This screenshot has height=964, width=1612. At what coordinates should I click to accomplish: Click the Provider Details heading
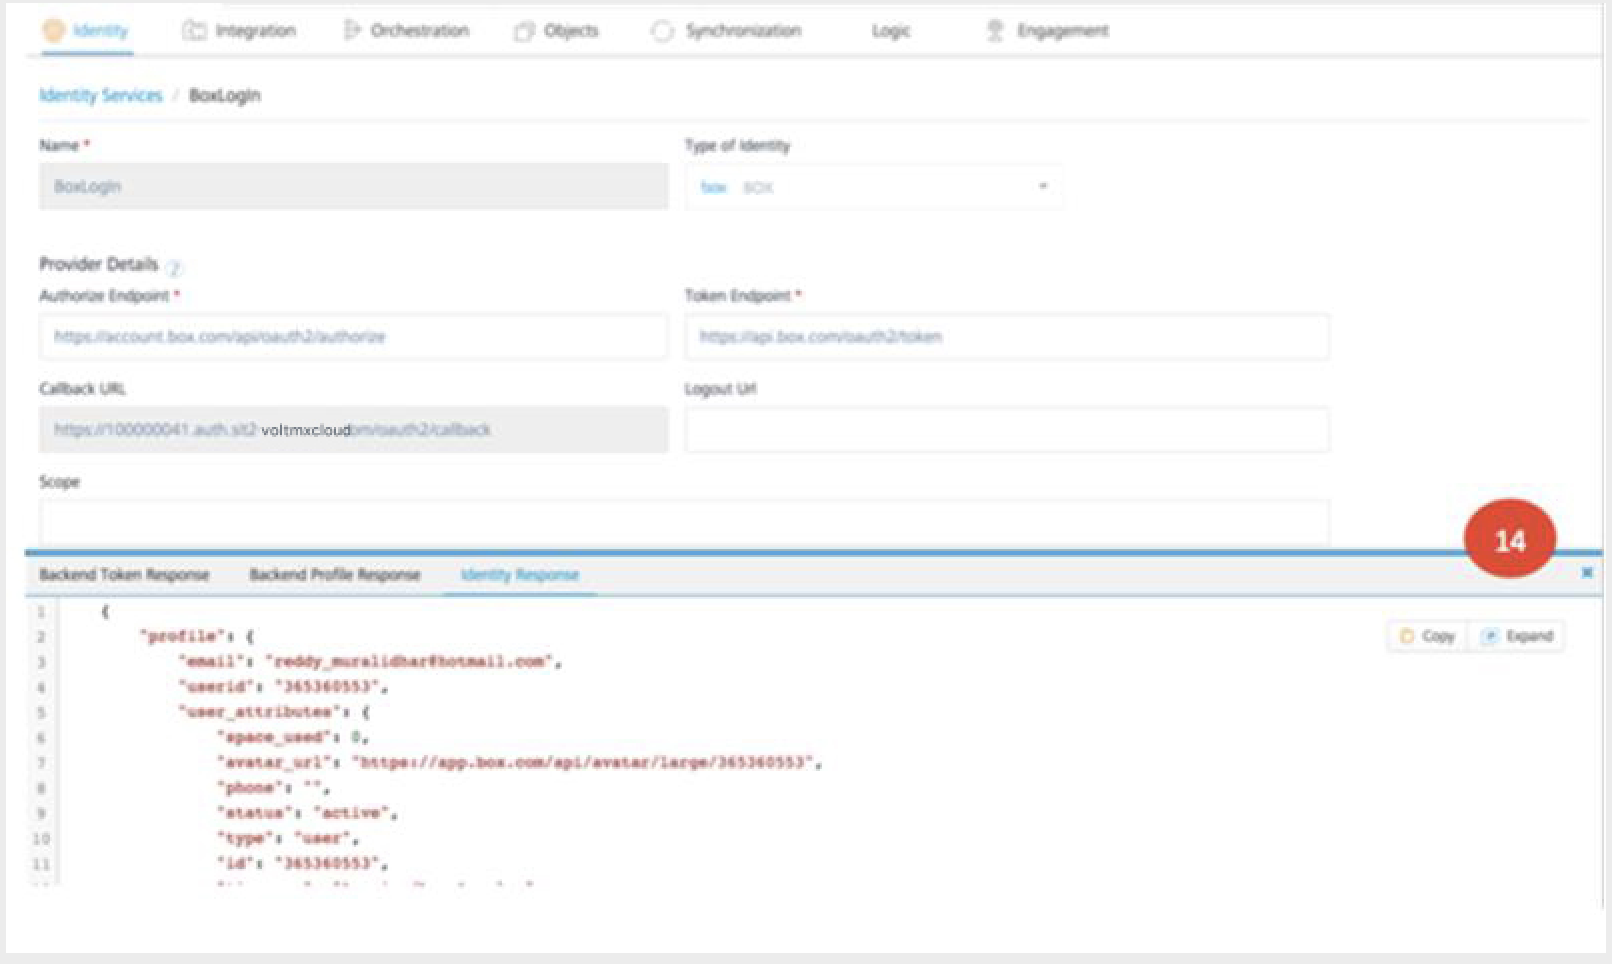(99, 264)
